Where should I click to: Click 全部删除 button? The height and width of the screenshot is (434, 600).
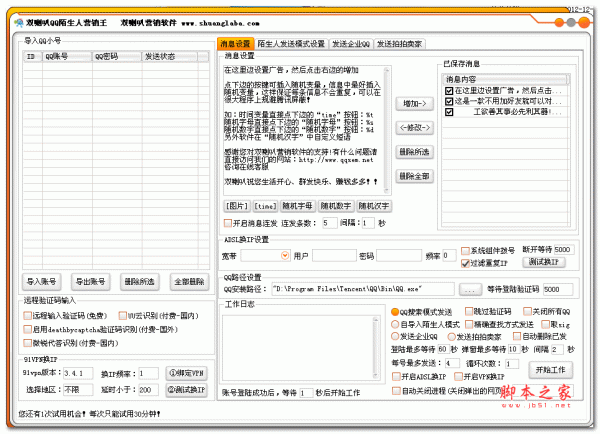tap(189, 282)
